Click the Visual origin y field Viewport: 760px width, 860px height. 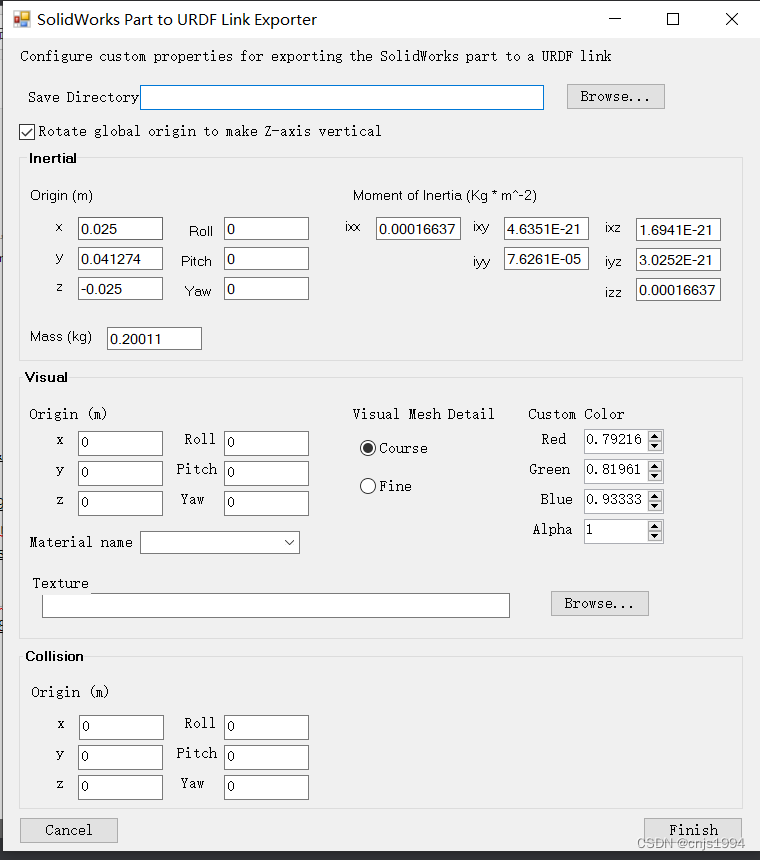[x=120, y=473]
